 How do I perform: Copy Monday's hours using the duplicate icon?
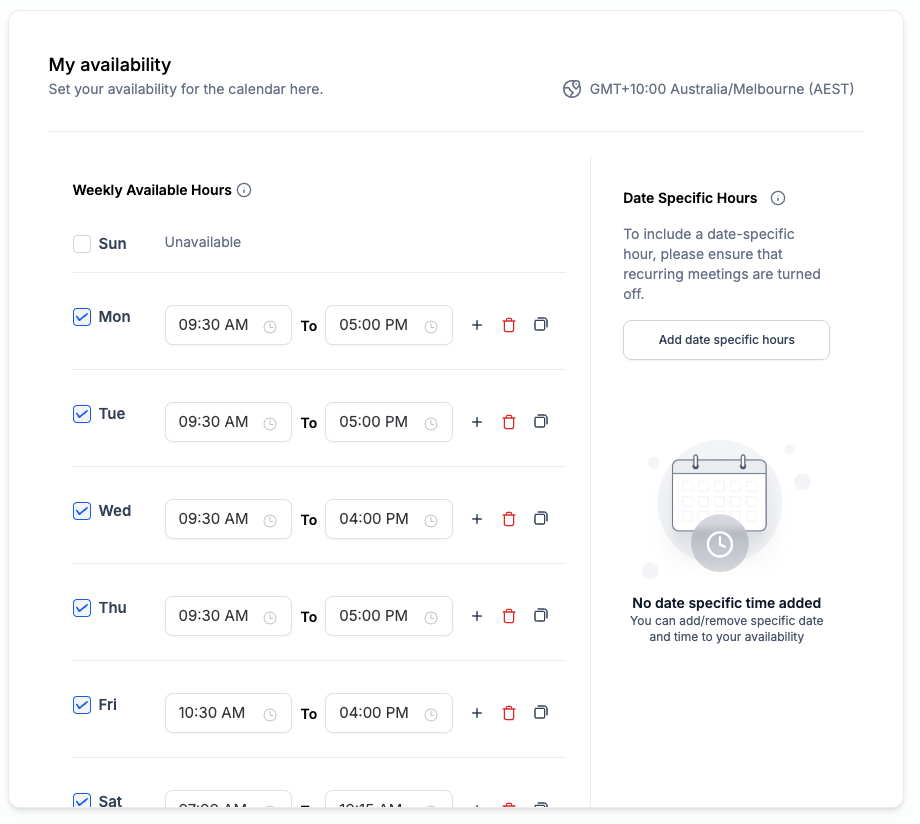point(541,324)
